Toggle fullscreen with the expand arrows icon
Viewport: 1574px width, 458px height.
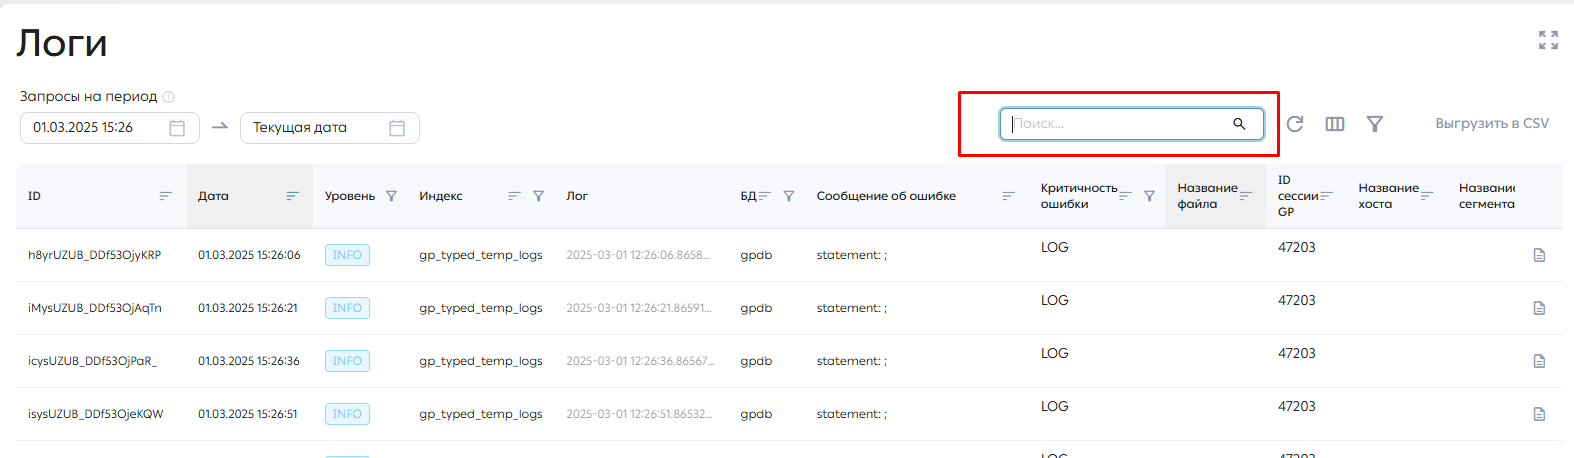[x=1548, y=40]
